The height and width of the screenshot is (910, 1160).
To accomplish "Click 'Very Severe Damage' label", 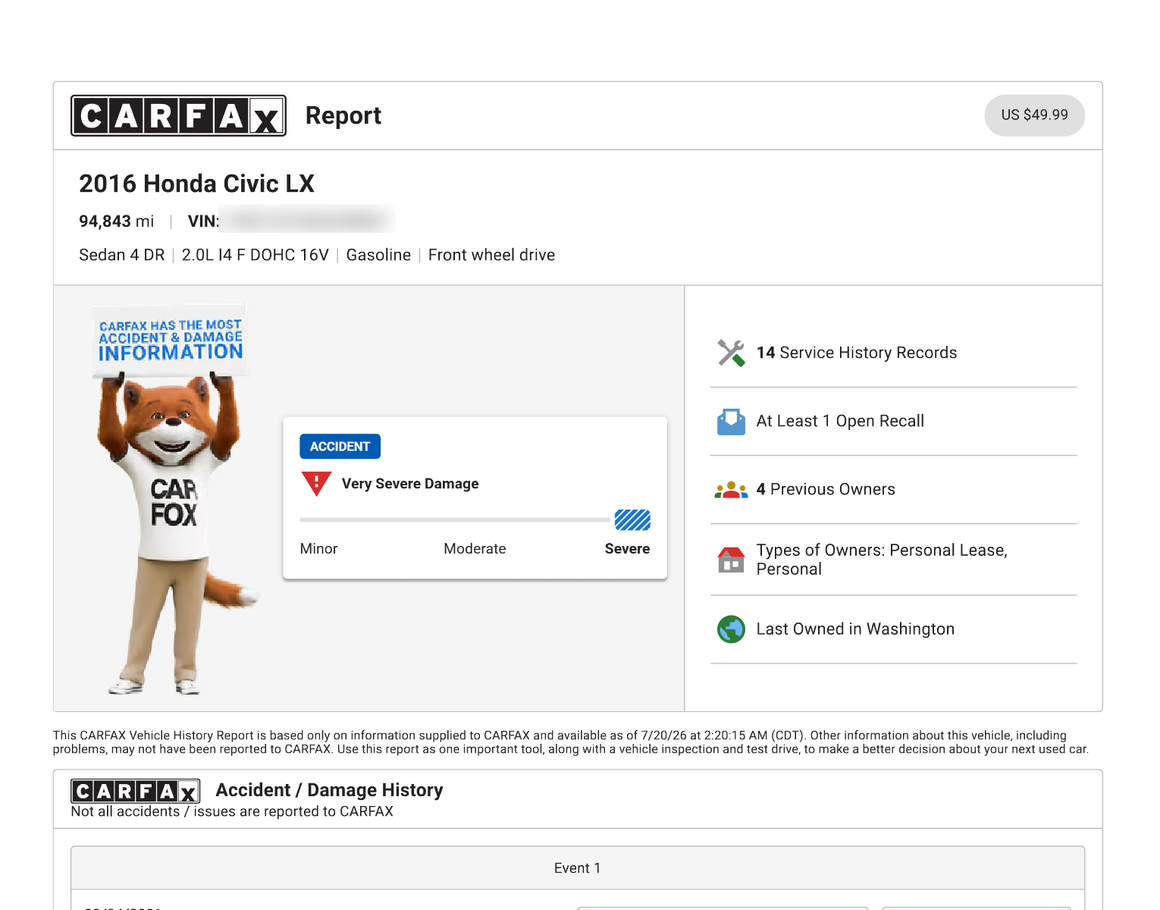I will pos(410,484).
